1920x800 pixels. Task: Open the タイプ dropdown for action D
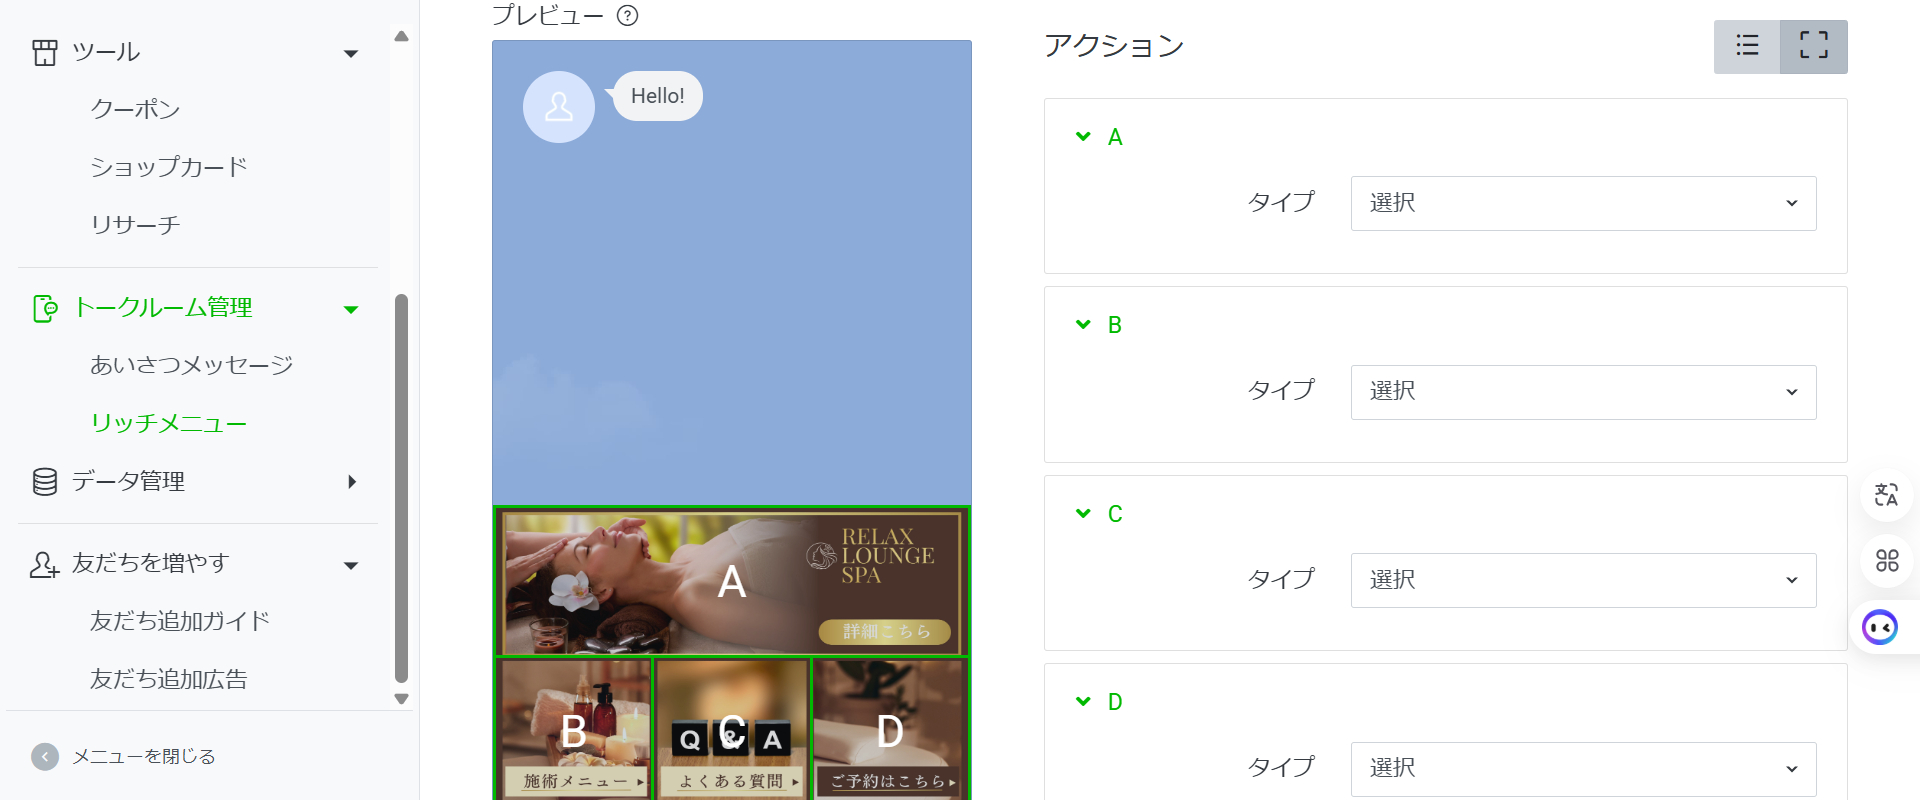click(x=1583, y=769)
